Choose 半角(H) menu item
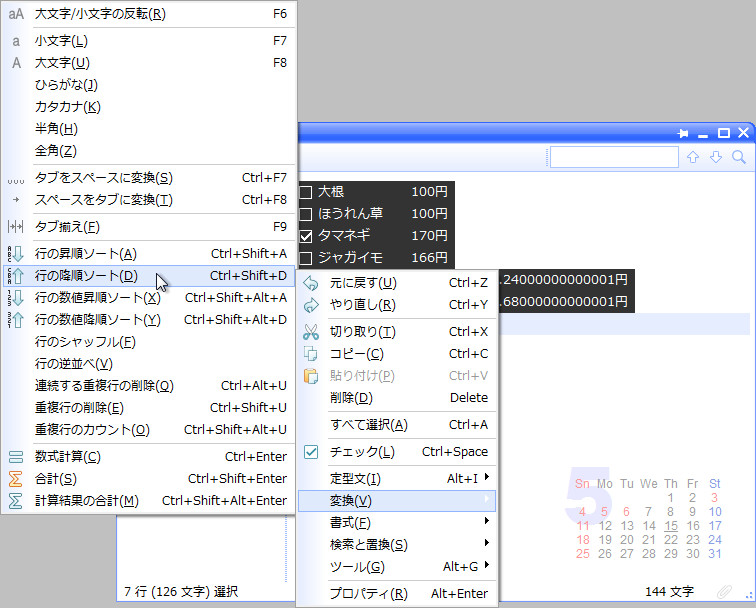The width and height of the screenshot is (756, 608). tap(148, 129)
